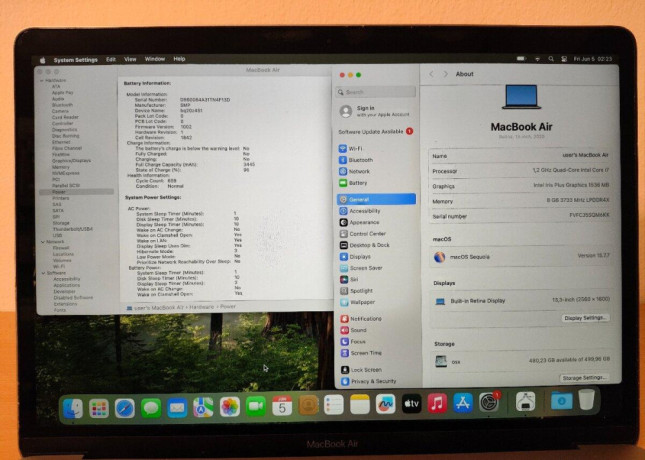Go back using the About pane back arrow
The width and height of the screenshot is (645, 460).
coord(432,74)
